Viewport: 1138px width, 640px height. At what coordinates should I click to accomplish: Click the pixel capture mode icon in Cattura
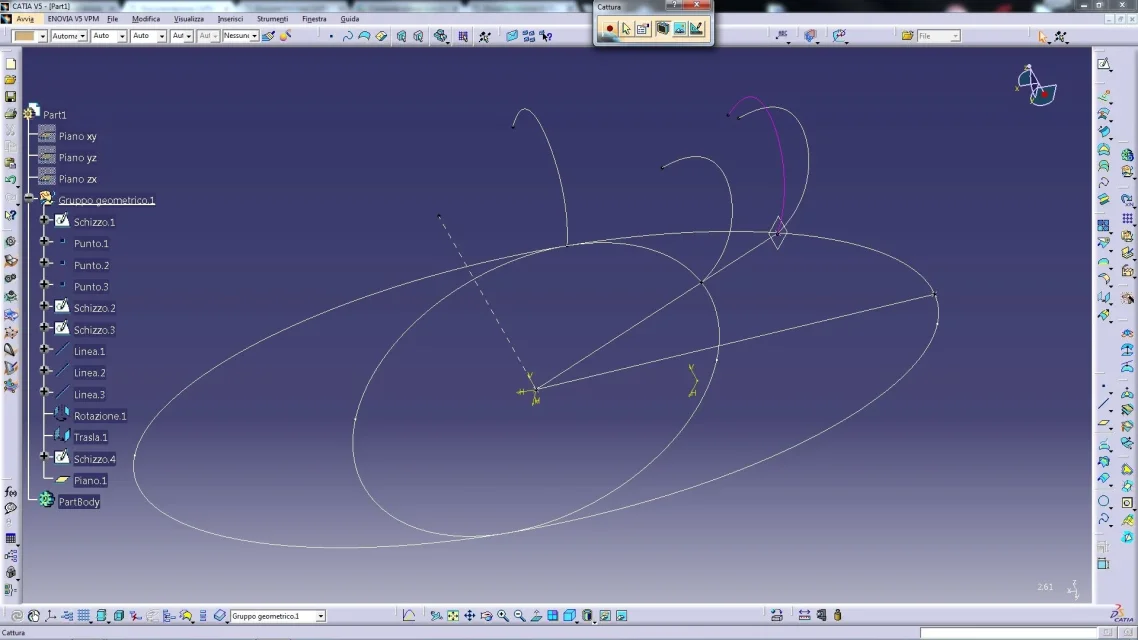662,29
